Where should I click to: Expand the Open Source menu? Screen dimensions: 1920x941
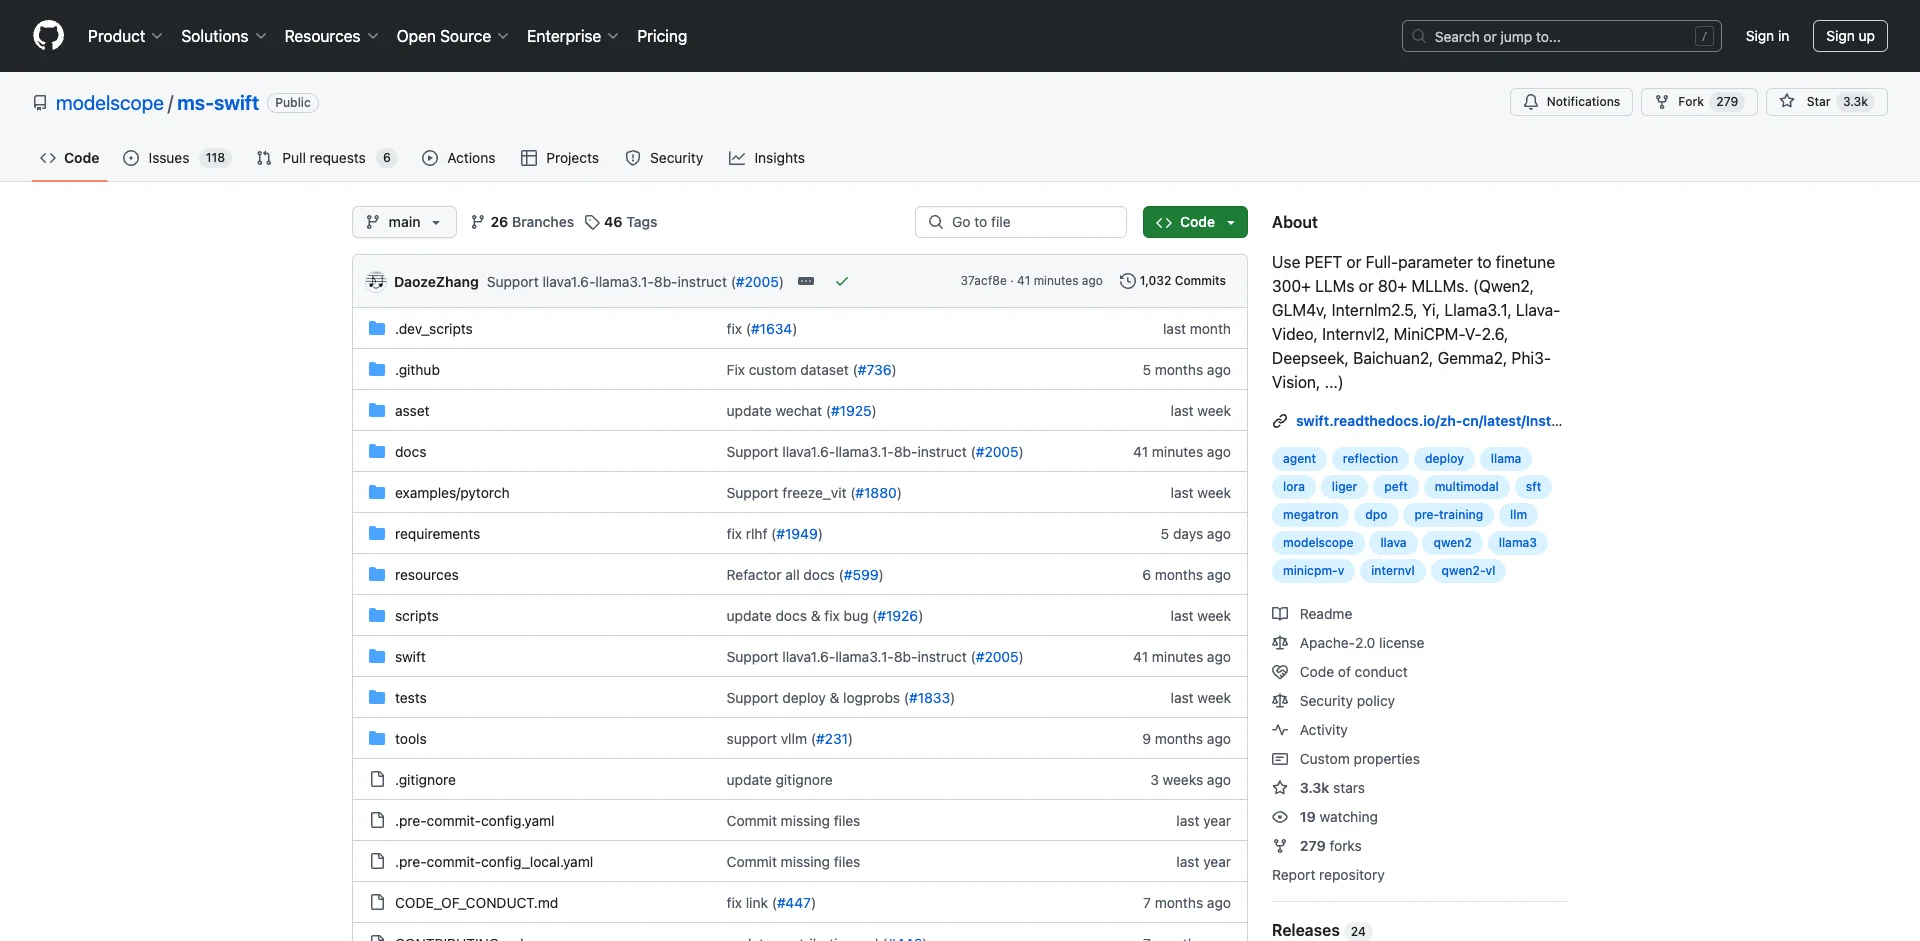tap(452, 36)
